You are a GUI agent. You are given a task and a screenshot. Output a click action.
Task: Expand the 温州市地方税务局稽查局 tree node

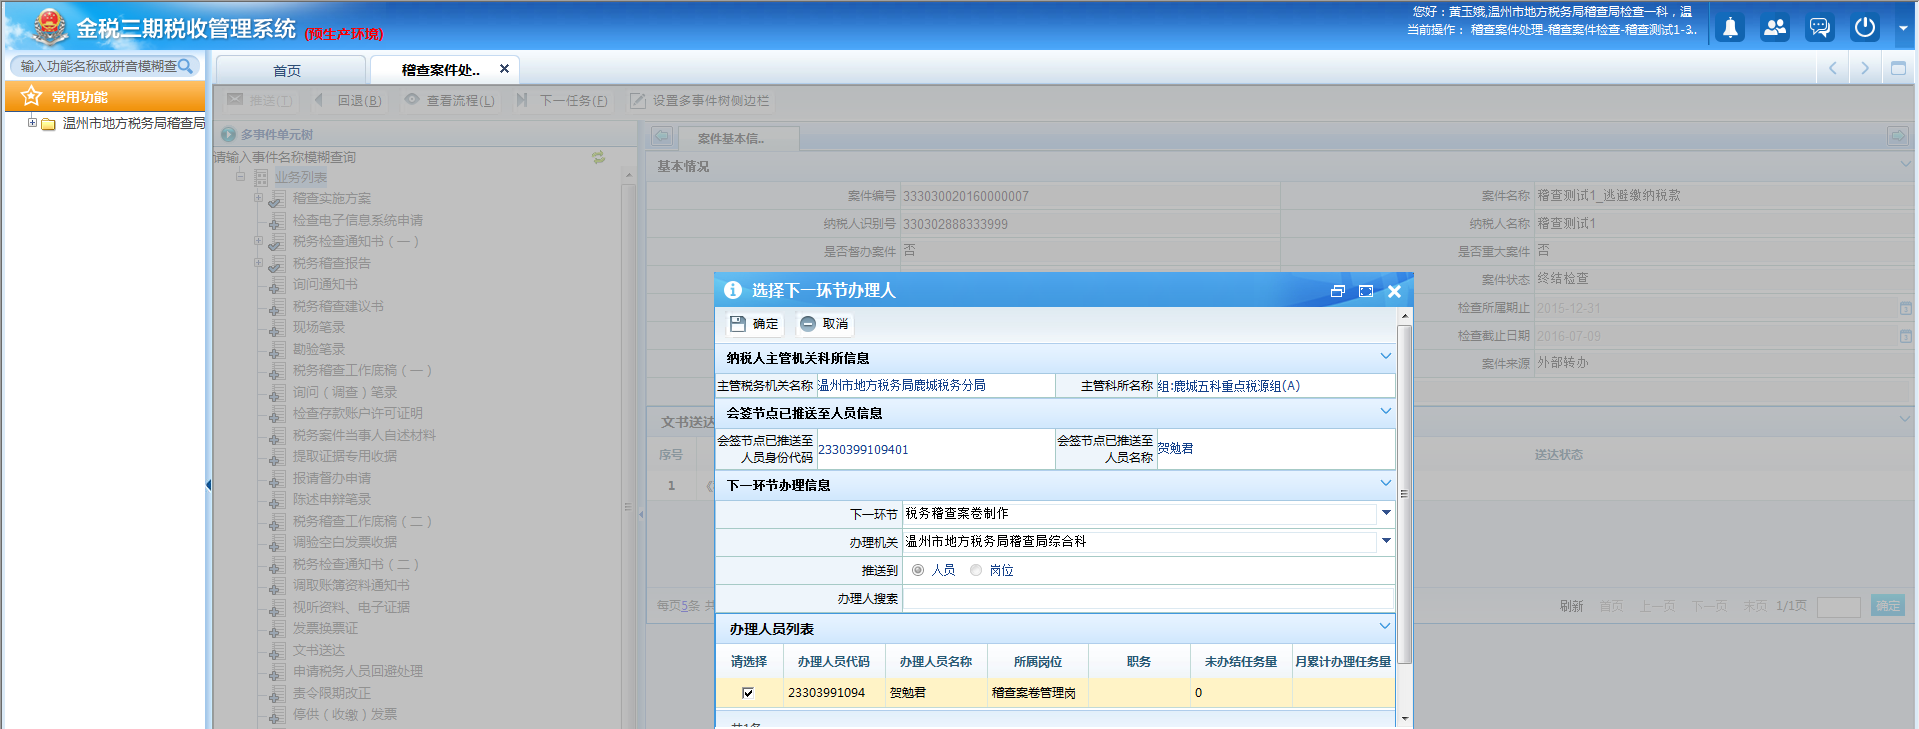pyautogui.click(x=32, y=123)
